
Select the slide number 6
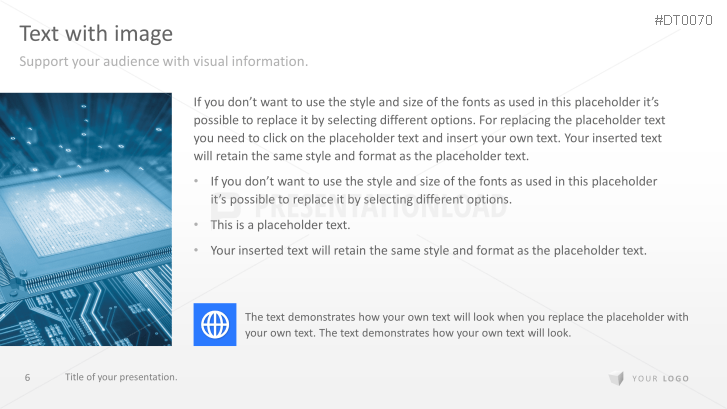click(x=27, y=377)
